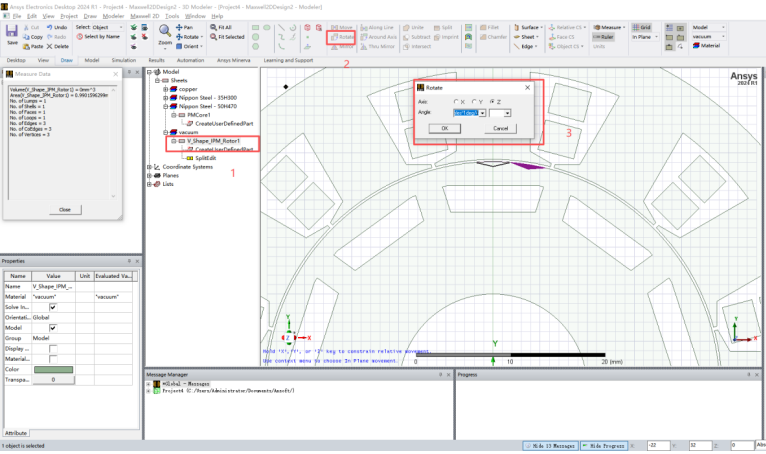Image resolution: width=766 pixels, height=454 pixels.
Task: Expand the Coordinate Systems tree node
Action: [149, 167]
